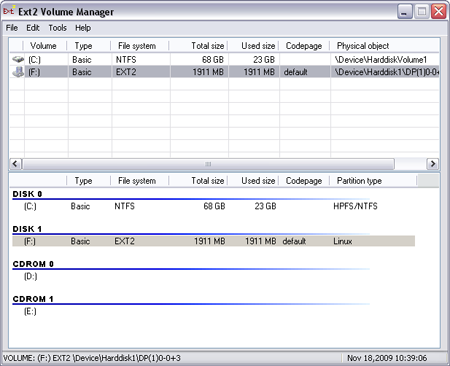This screenshot has width=450, height=366.
Task: Click the status bar date and time
Action: click(x=387, y=358)
